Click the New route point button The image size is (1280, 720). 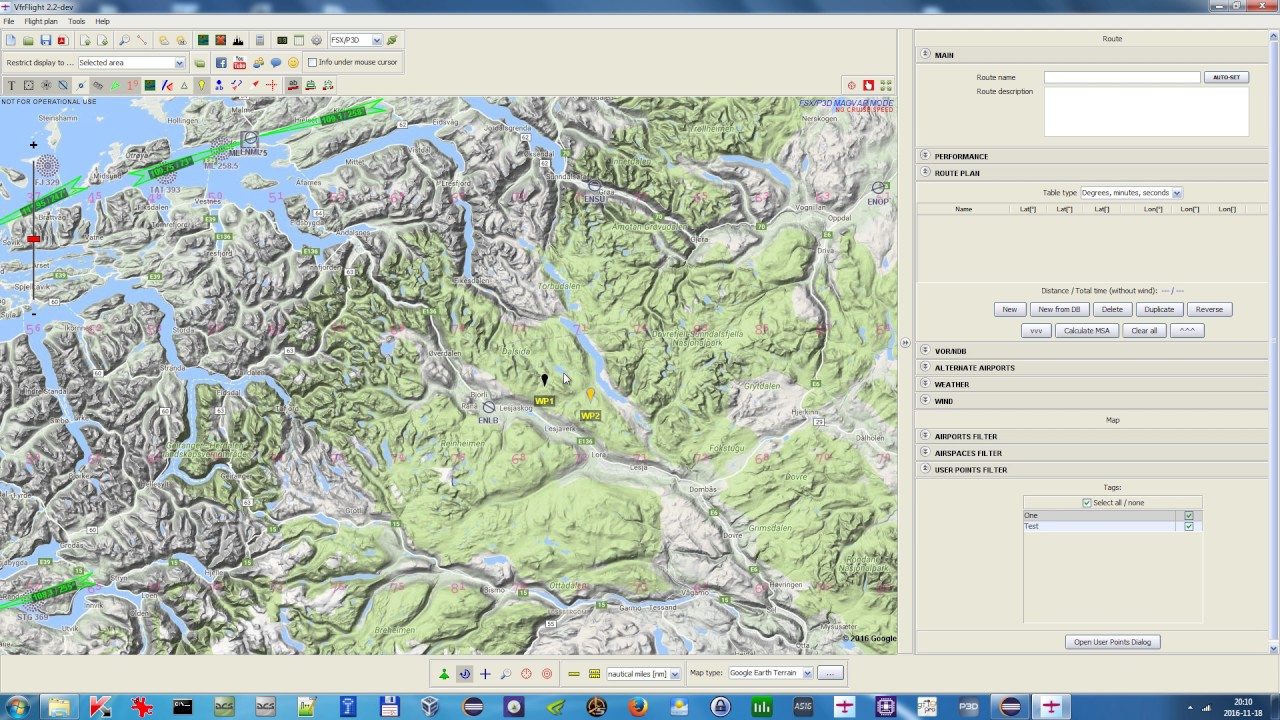point(1010,309)
